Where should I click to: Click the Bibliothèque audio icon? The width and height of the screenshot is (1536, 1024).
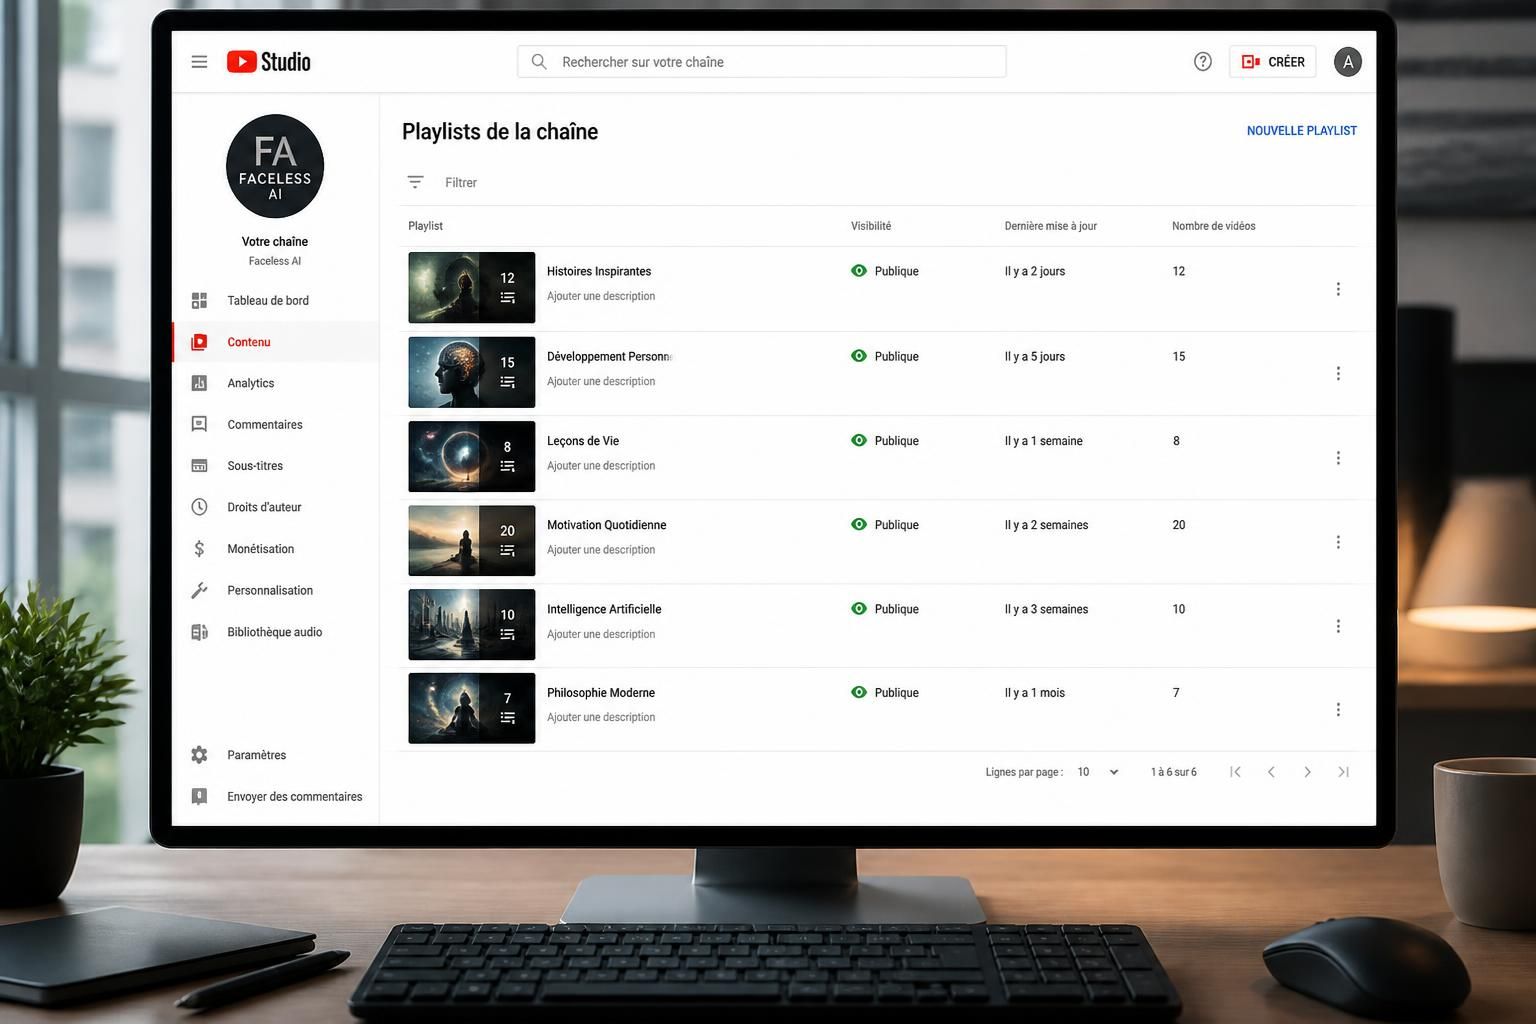pos(199,632)
